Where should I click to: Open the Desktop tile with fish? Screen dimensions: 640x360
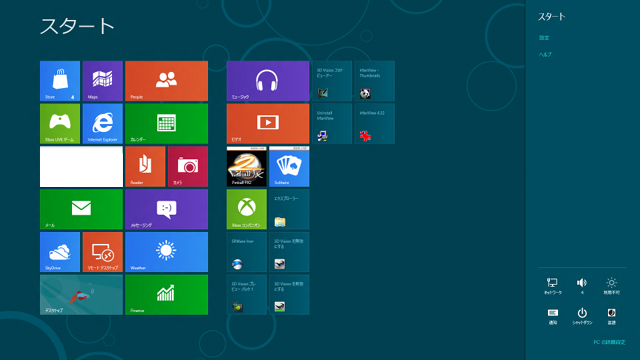[x=81, y=295]
